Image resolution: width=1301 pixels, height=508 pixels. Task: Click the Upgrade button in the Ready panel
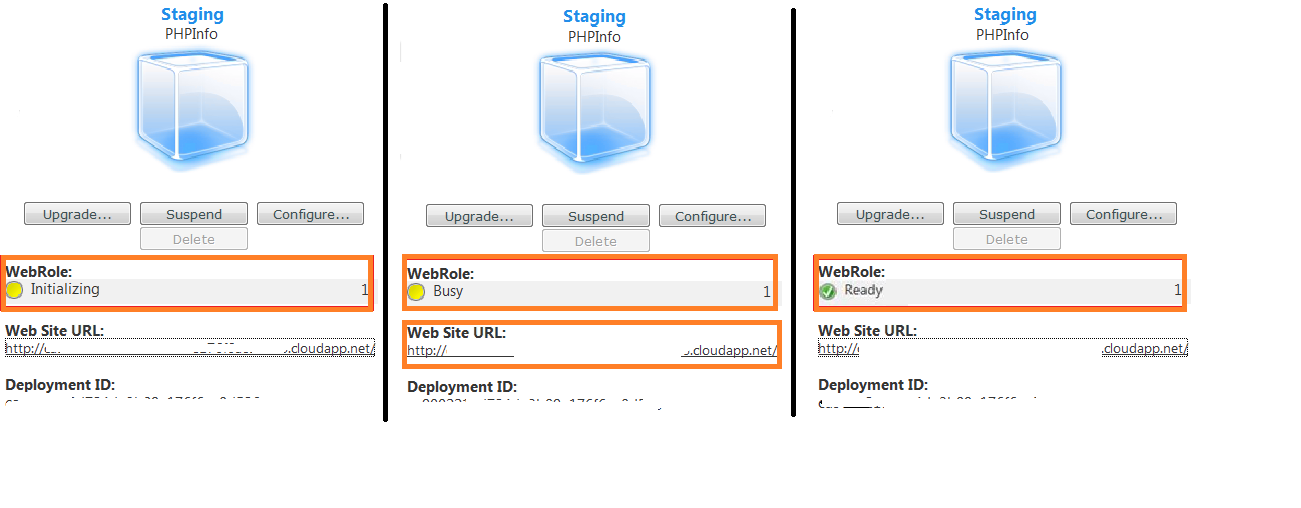(890, 214)
